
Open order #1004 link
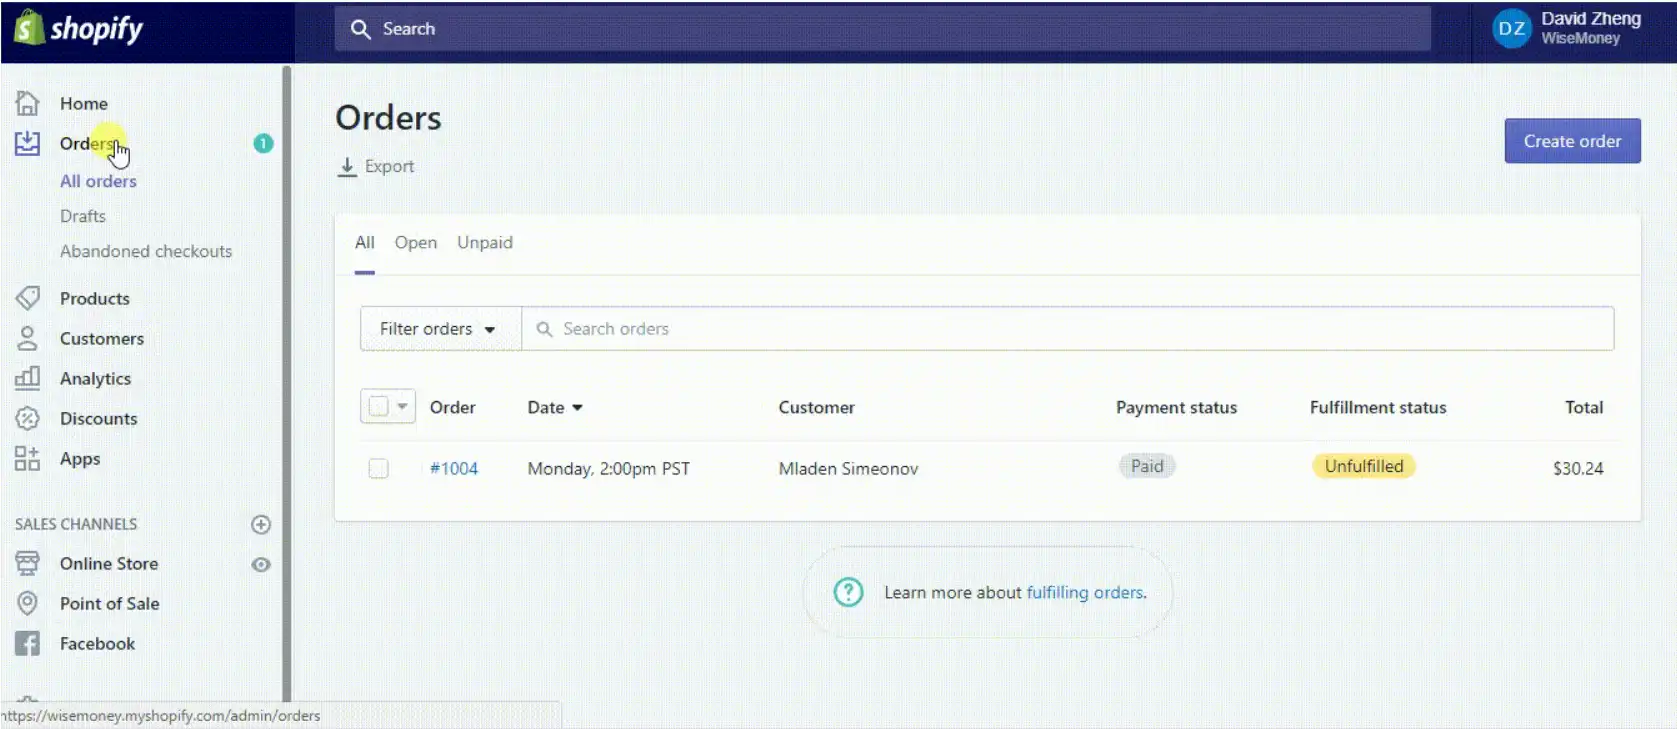[x=454, y=468]
